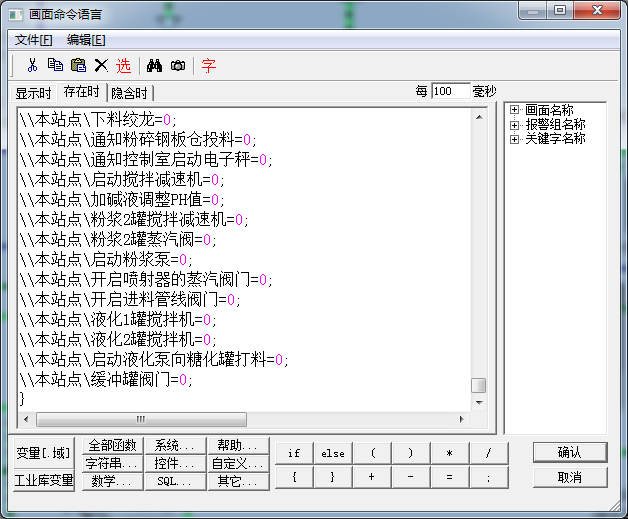Open the 其它... functions
This screenshot has height=519, width=628.
click(238, 481)
